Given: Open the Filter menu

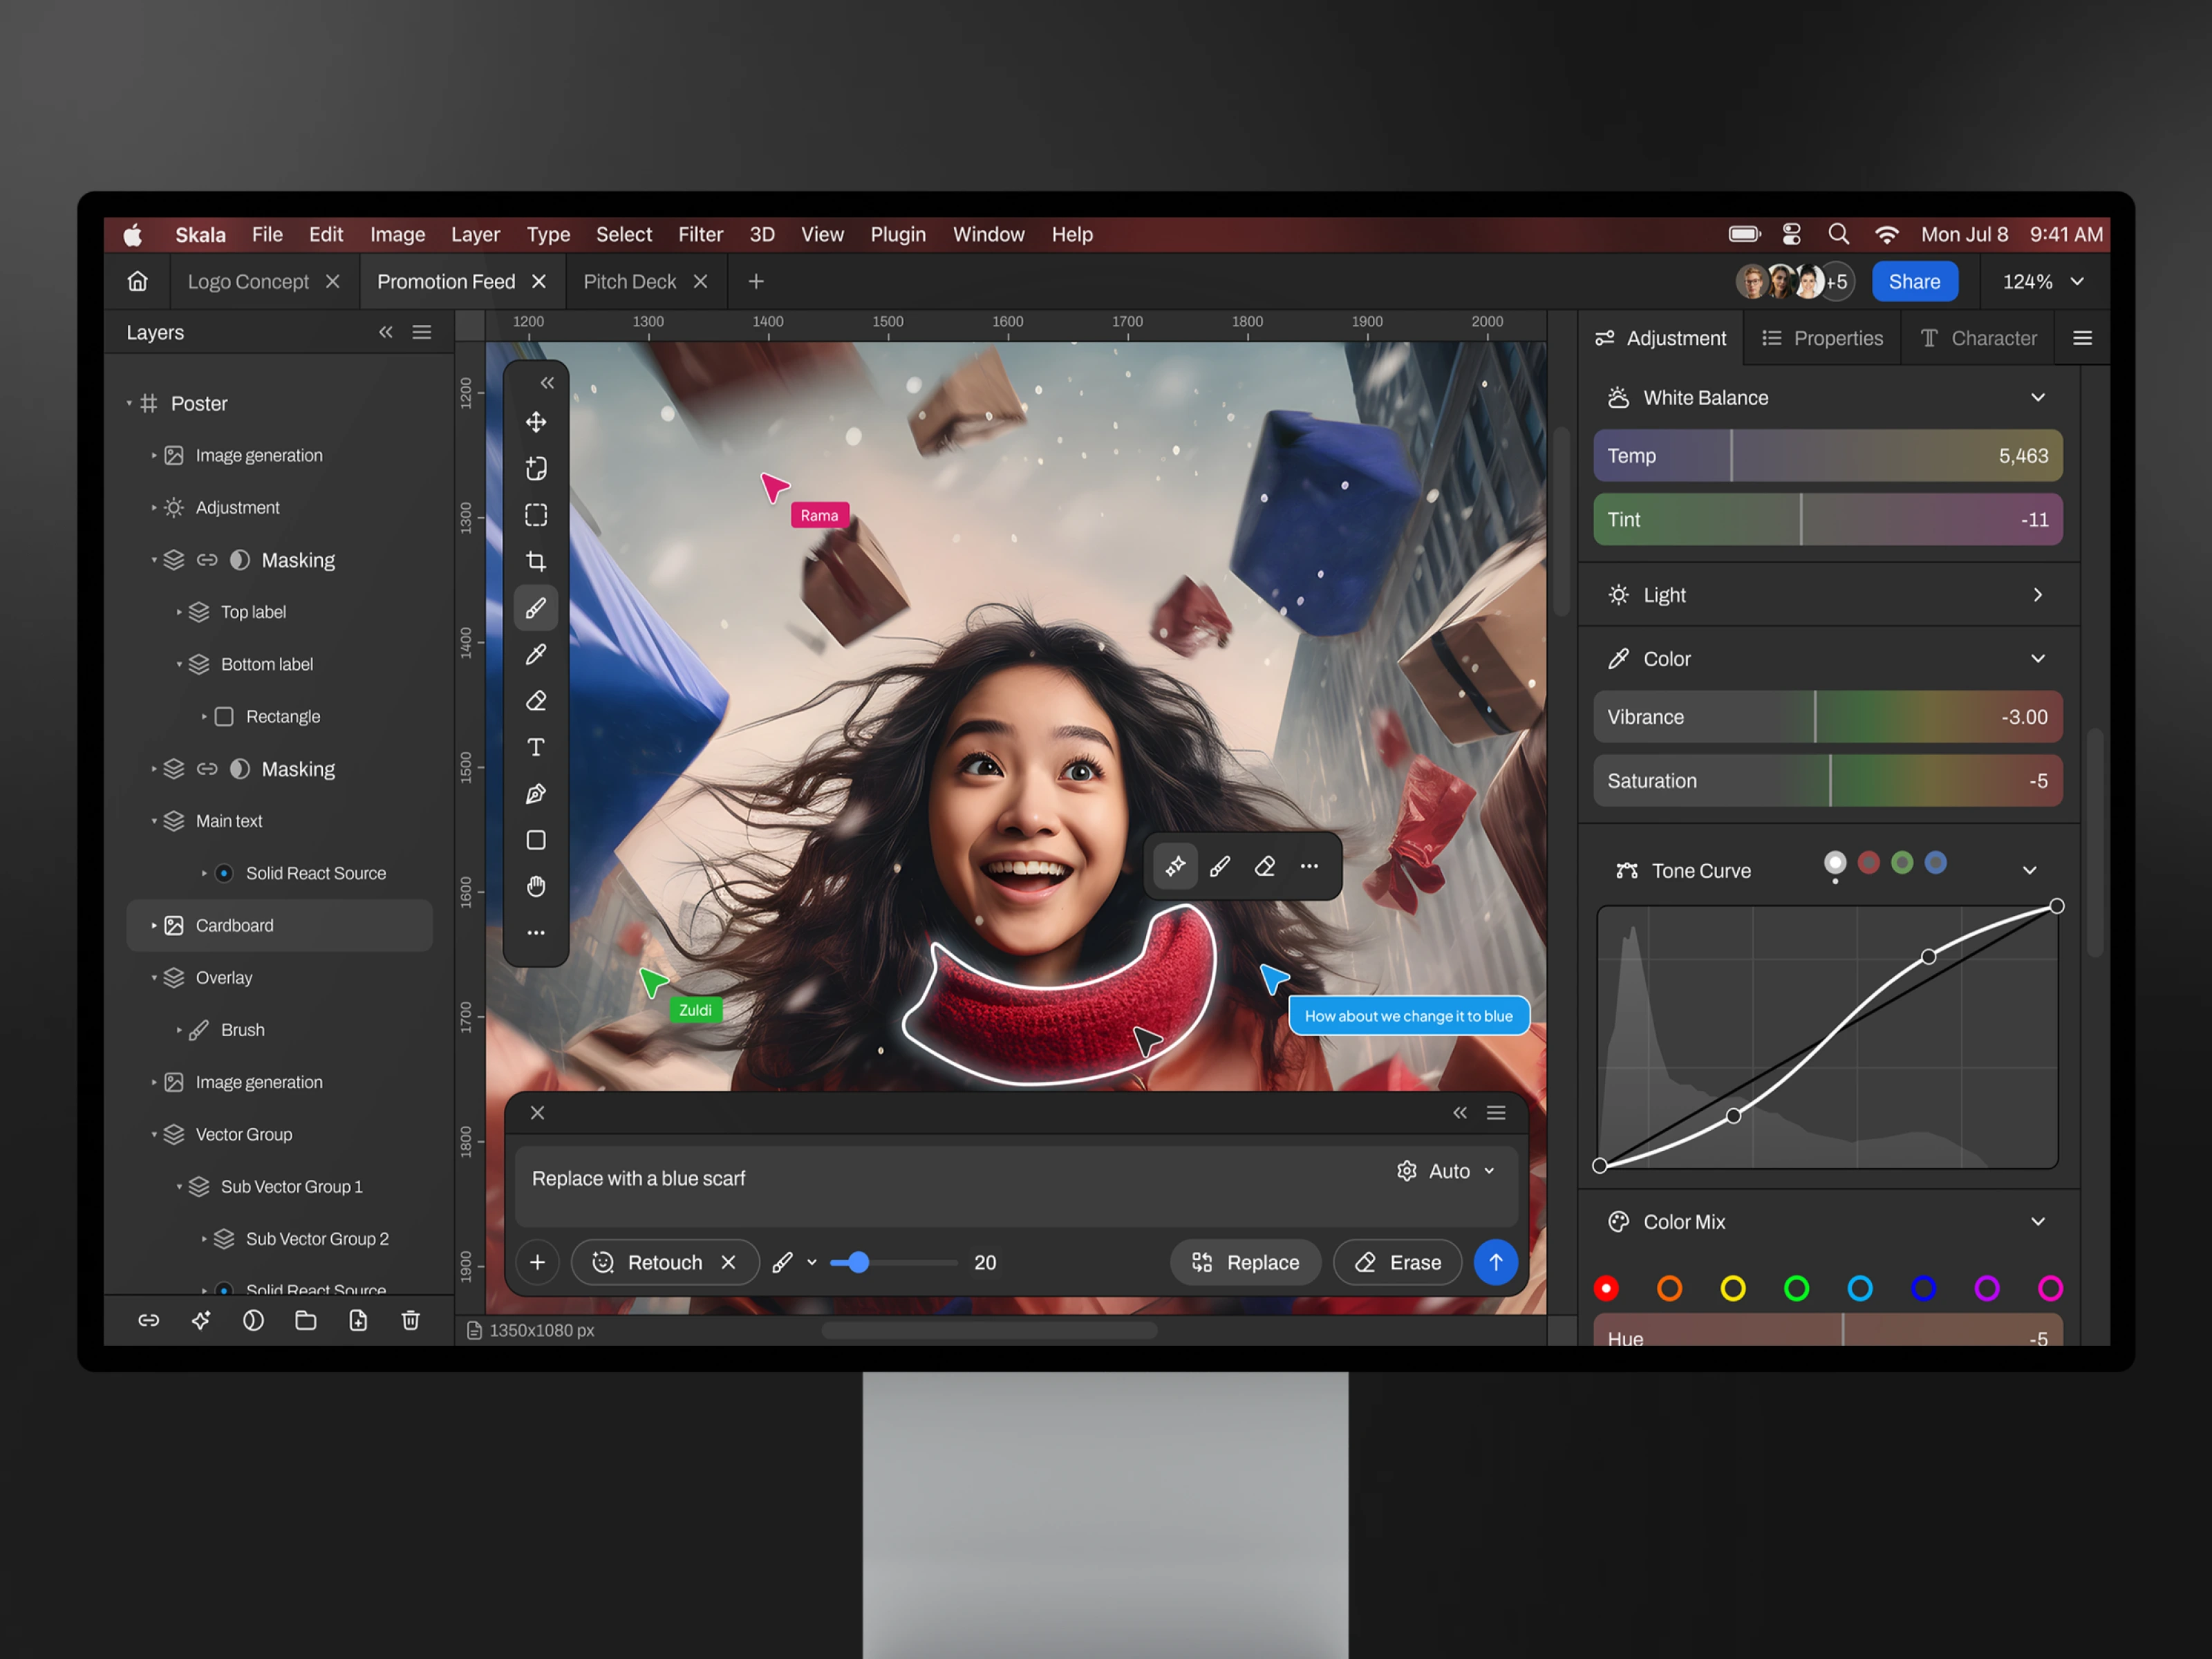Looking at the screenshot, I should point(700,234).
